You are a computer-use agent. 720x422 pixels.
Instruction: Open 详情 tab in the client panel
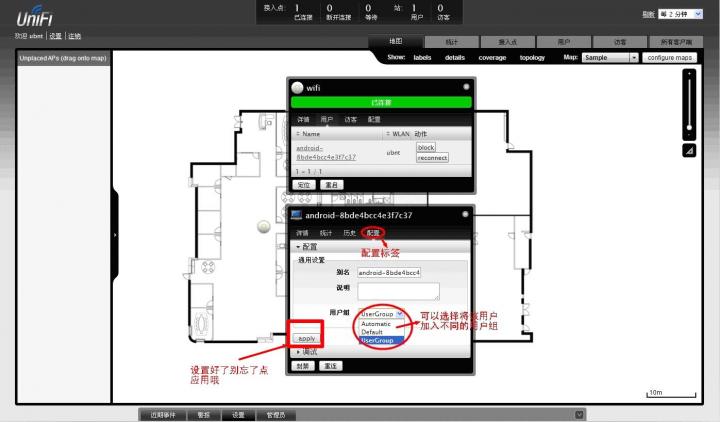click(x=302, y=233)
